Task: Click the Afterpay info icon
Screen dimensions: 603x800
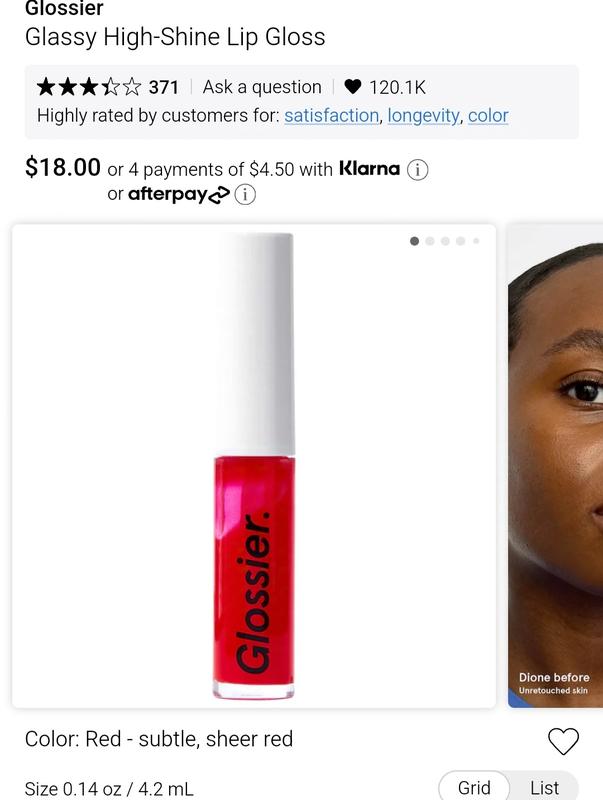Action: click(245, 194)
